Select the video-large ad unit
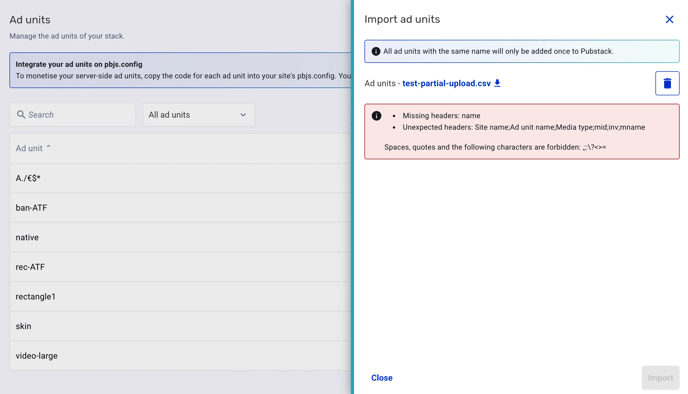This screenshot has height=394, width=688. coord(180,356)
